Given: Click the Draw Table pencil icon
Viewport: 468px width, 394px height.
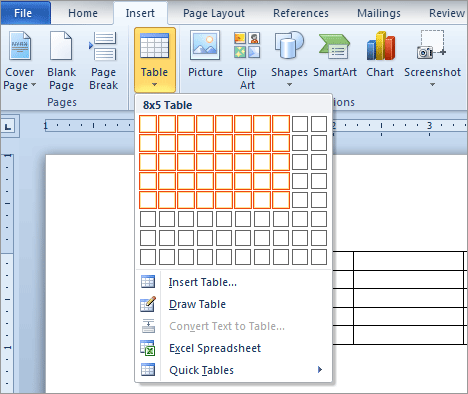Looking at the screenshot, I should [x=148, y=304].
